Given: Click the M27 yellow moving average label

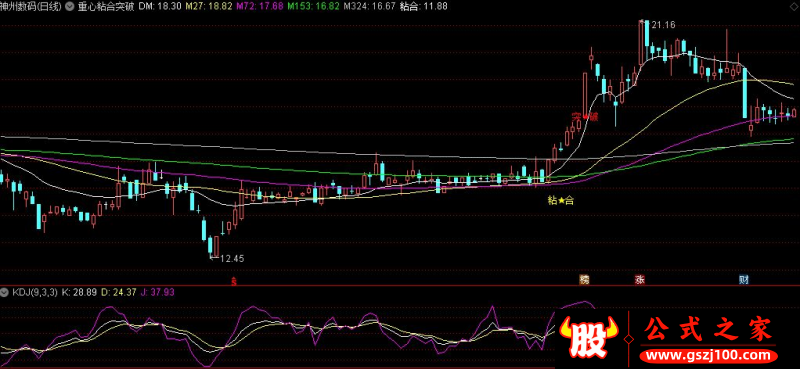Looking at the screenshot, I should (201, 7).
